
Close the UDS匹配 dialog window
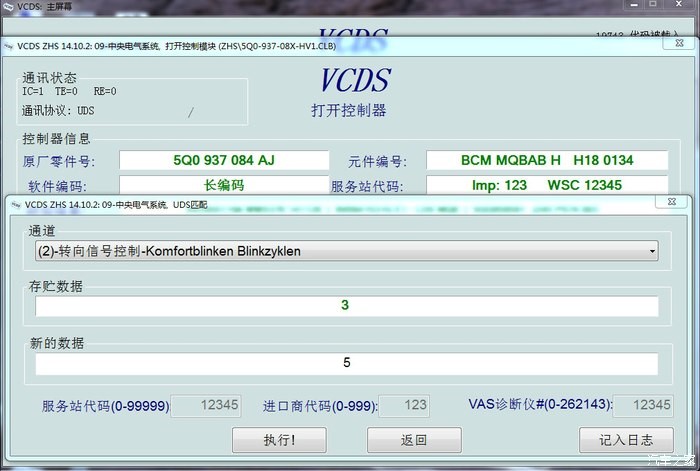671,202
